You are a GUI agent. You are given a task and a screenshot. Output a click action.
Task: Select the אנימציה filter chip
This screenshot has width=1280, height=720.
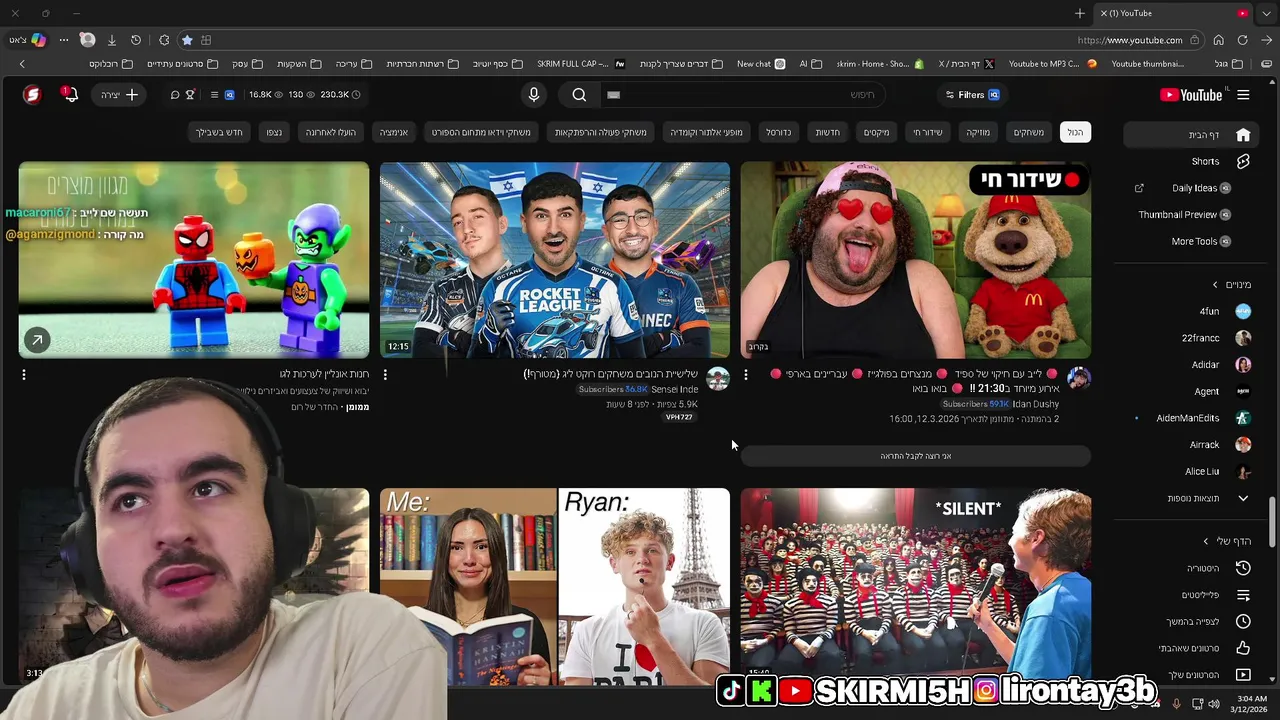point(394,132)
